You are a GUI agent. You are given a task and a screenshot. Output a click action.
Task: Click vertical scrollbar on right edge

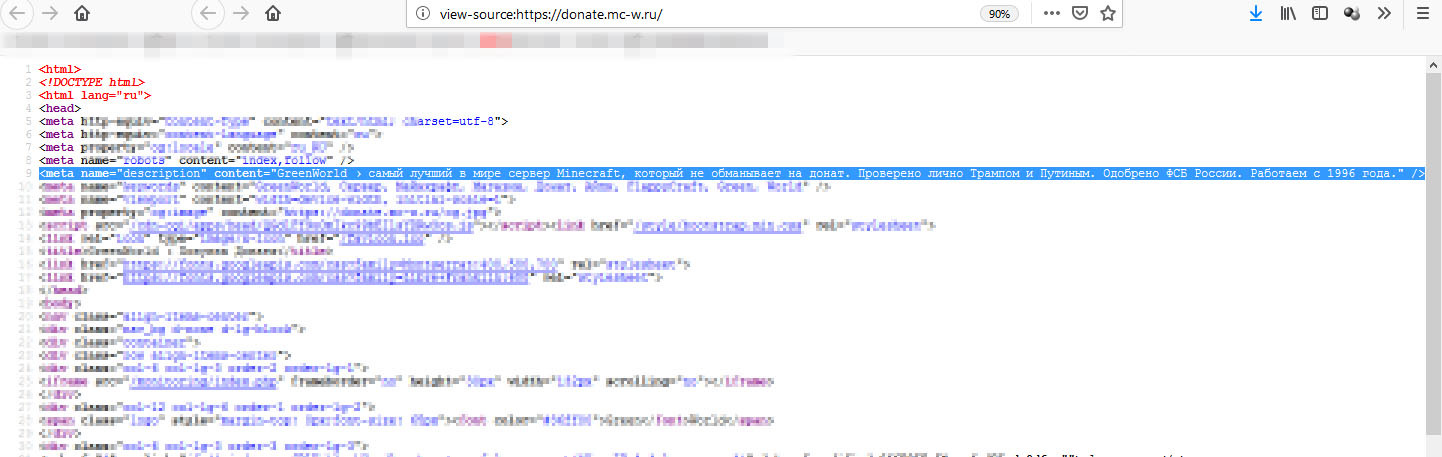pyautogui.click(x=1434, y=256)
